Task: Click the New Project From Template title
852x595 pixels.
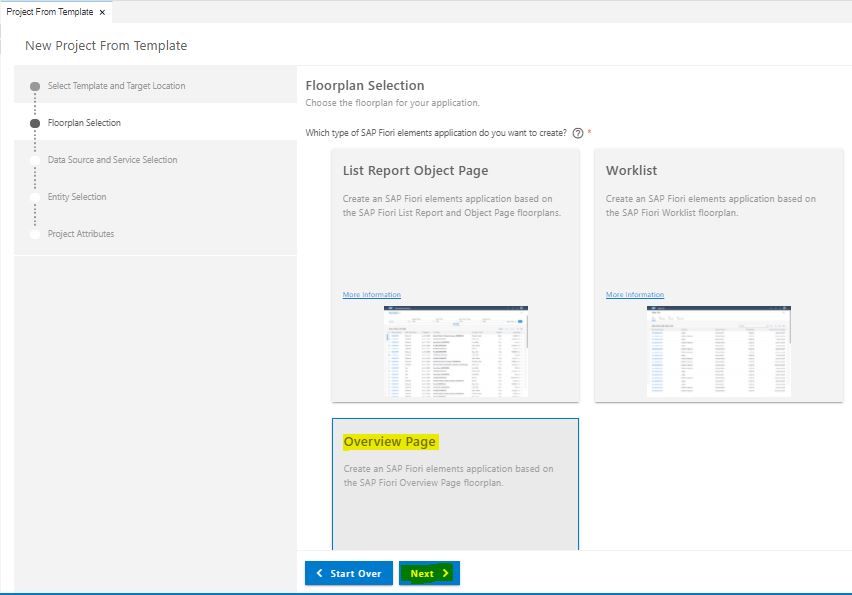Action: [x=106, y=46]
